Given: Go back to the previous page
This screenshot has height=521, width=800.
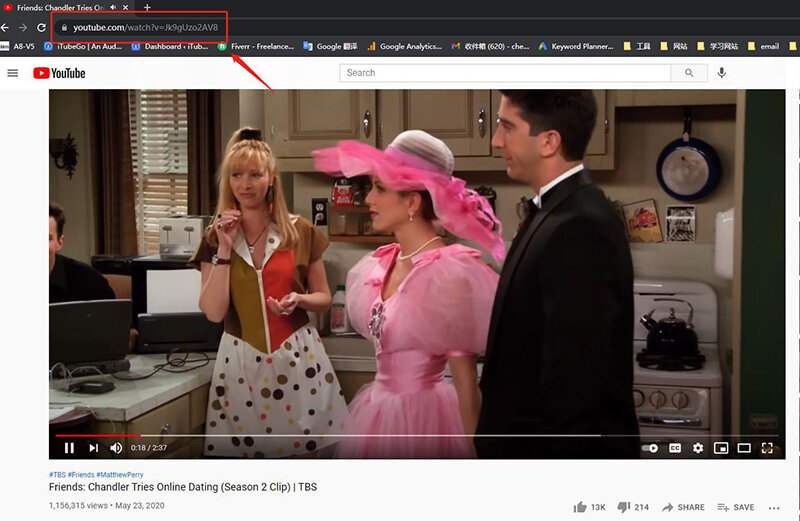Looking at the screenshot, I should (x=5, y=28).
